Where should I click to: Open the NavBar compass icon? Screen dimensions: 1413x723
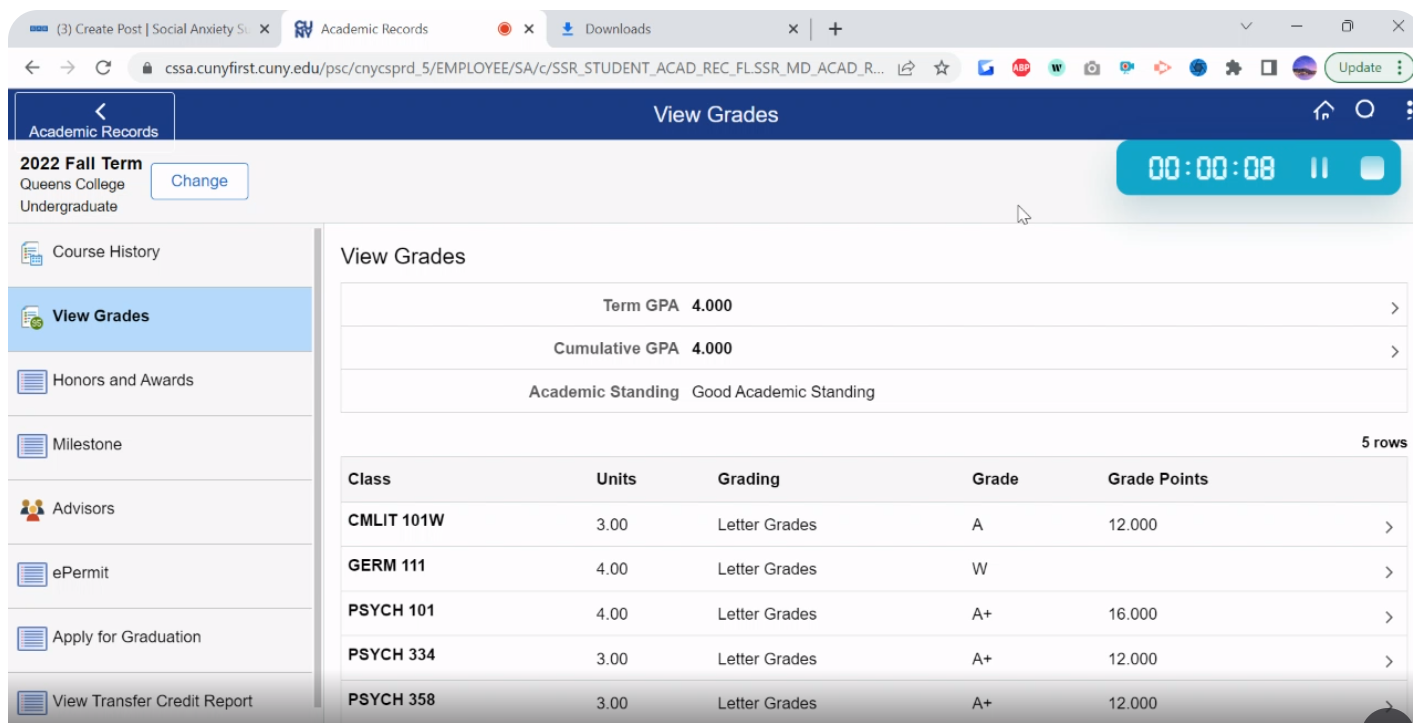[x=1365, y=110]
